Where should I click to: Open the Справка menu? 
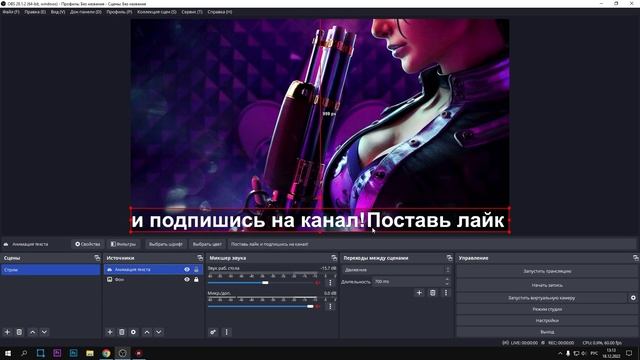220,12
